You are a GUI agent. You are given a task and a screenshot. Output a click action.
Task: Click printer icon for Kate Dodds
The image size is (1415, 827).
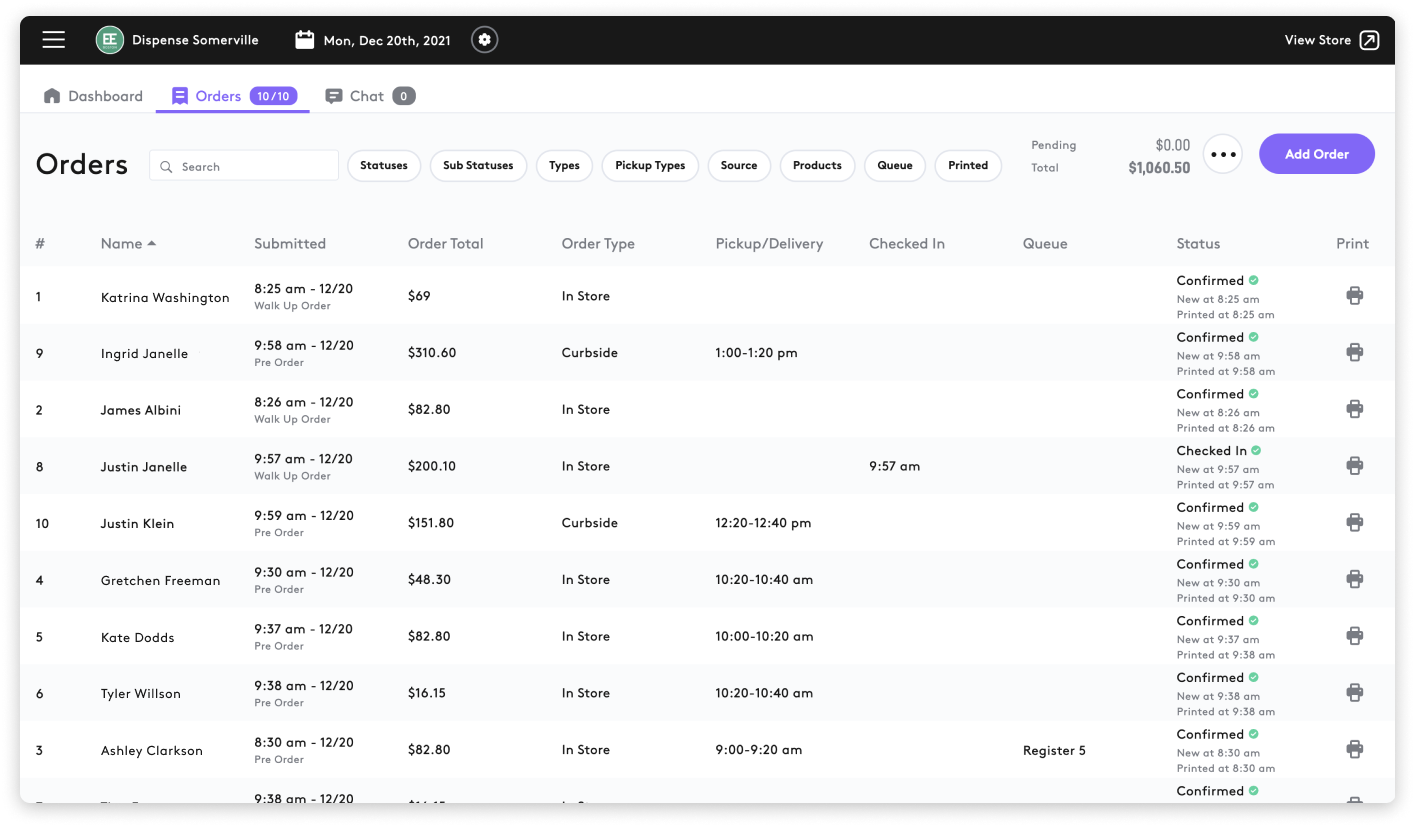[x=1354, y=636]
